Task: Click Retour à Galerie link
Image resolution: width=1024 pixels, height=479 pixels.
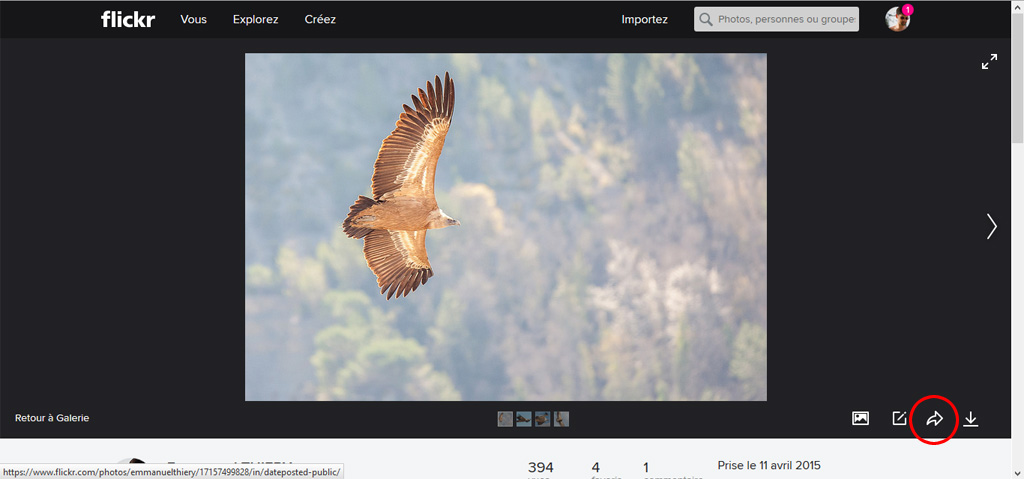Action: pos(52,418)
